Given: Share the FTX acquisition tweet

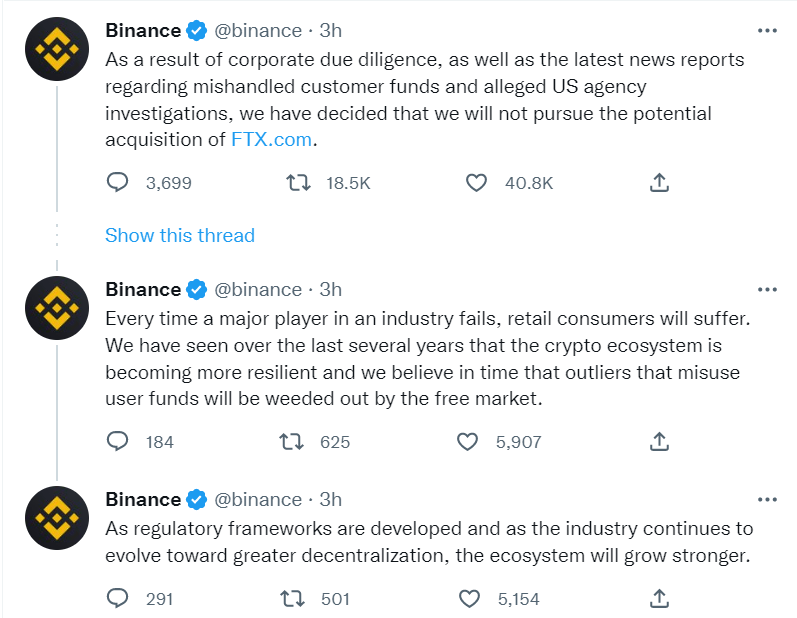Looking at the screenshot, I should tap(659, 183).
